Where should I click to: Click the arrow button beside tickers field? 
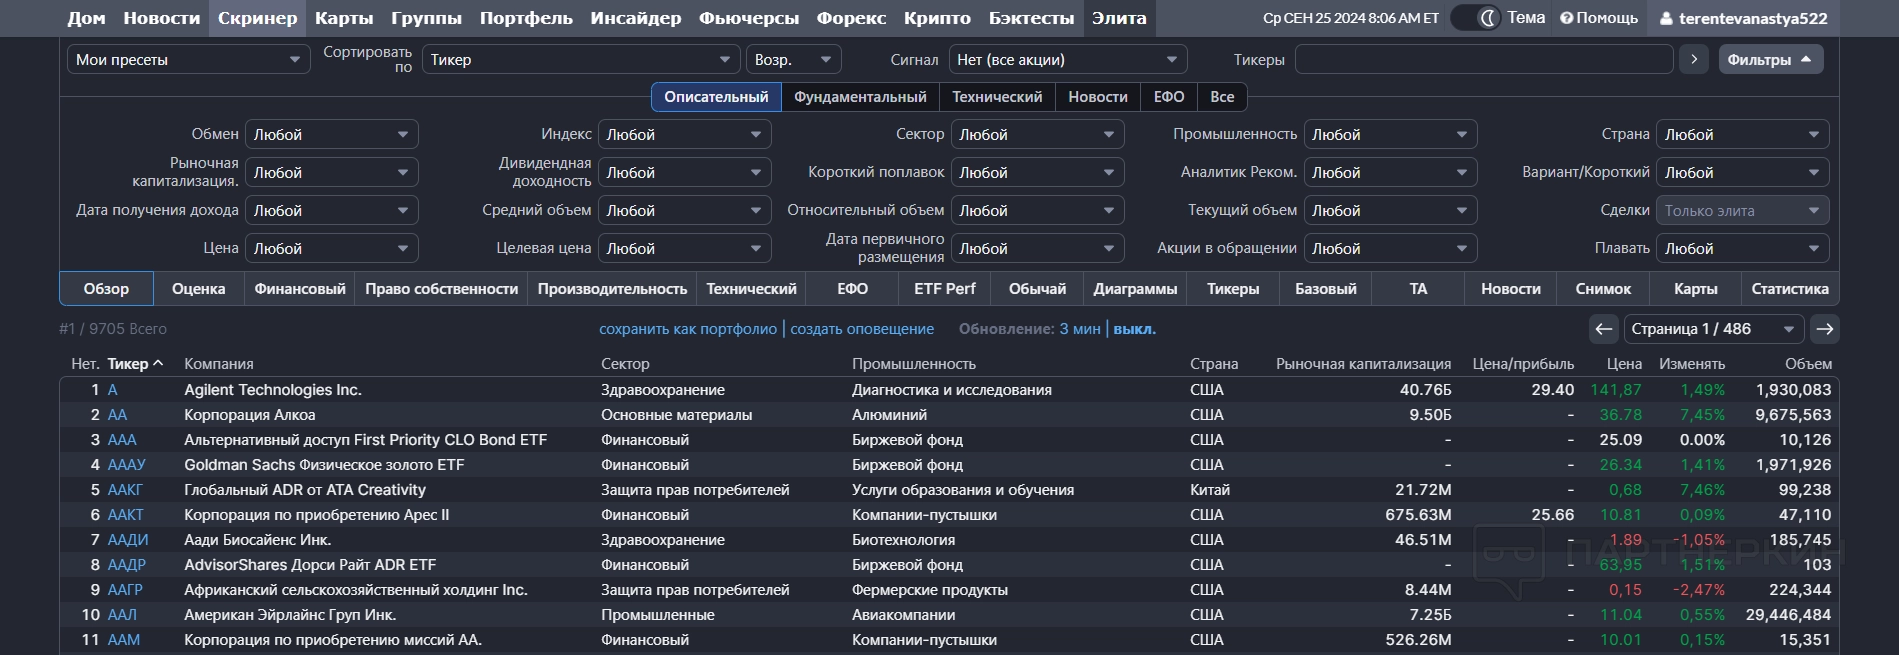[x=1693, y=60]
